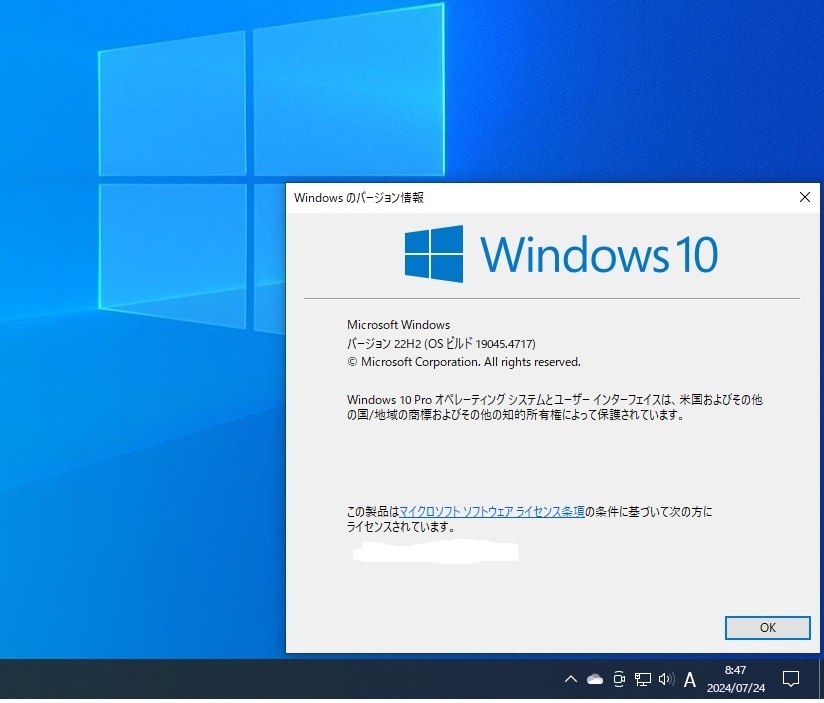Click the version text 'バージョン 22H2 (OS ビルド 19045.4717)'

click(x=441, y=344)
